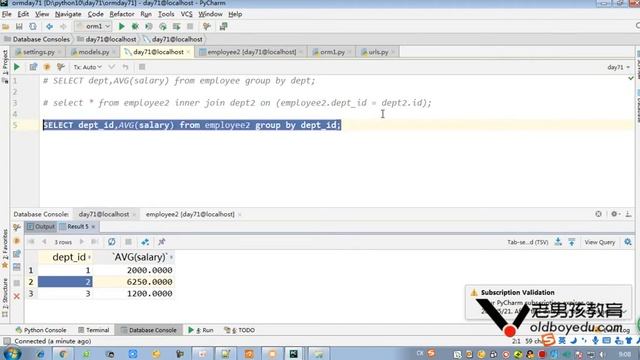Screen dimensions: 640x360
Task: Close the day71@localhost editor tab
Action: coord(188,52)
